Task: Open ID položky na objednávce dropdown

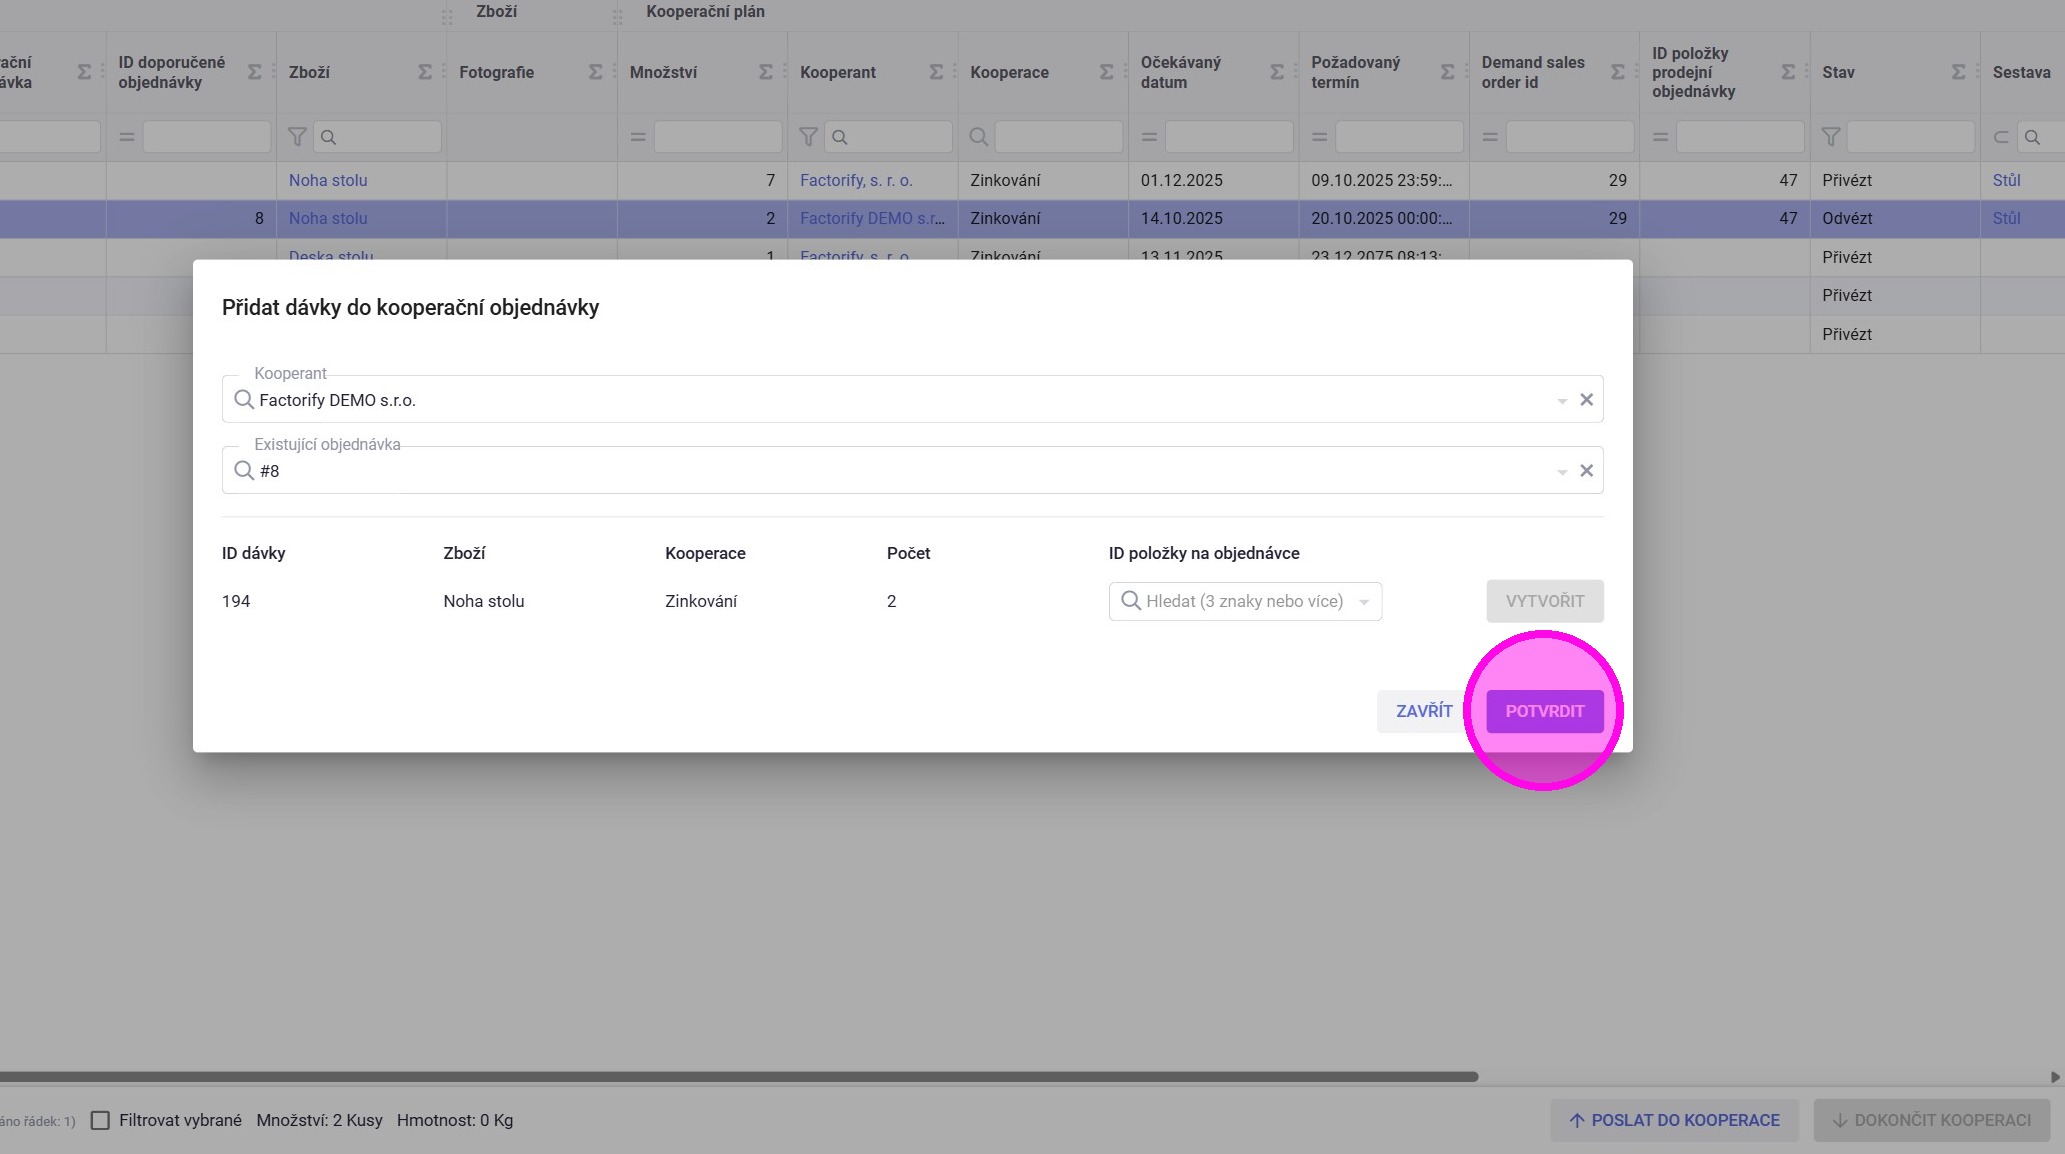Action: tap(1363, 602)
